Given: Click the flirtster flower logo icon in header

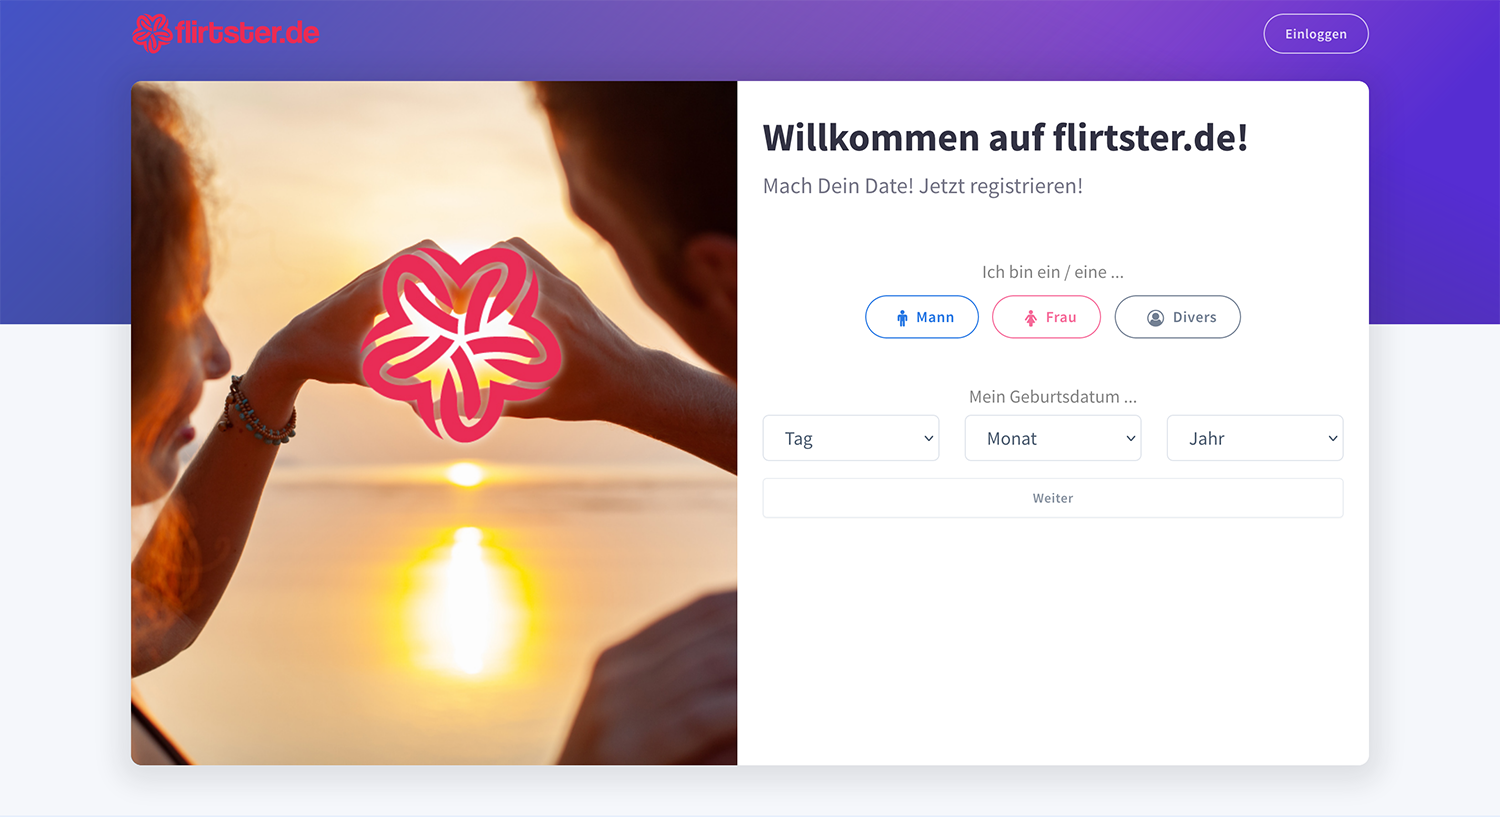Looking at the screenshot, I should pyautogui.click(x=153, y=33).
